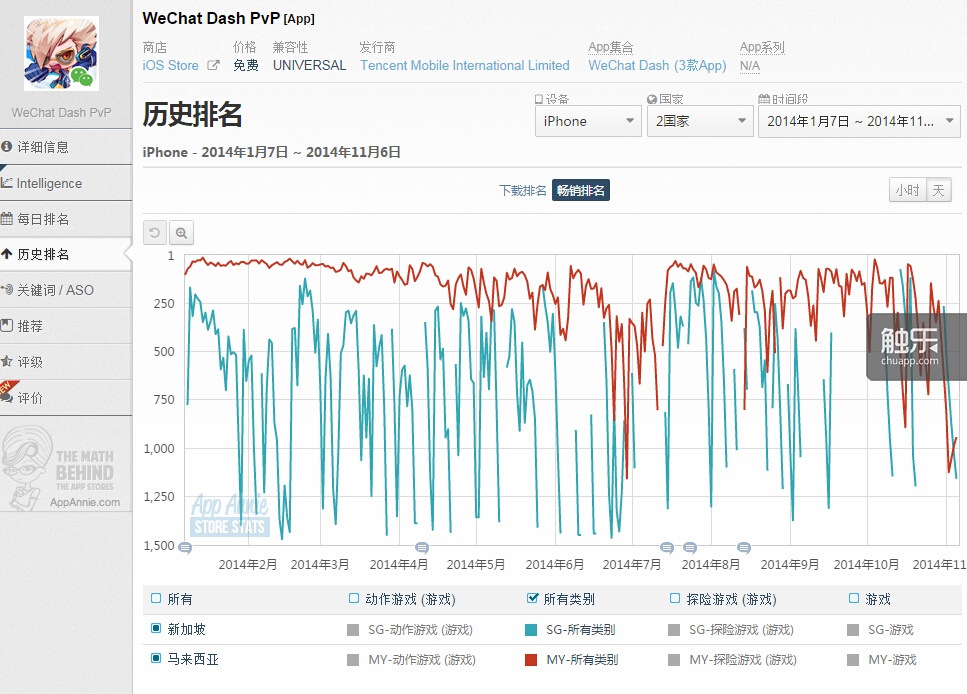Viewport: 967px width, 694px height.
Task: Click the calendar icon beside 每日排名
Action: (7, 218)
